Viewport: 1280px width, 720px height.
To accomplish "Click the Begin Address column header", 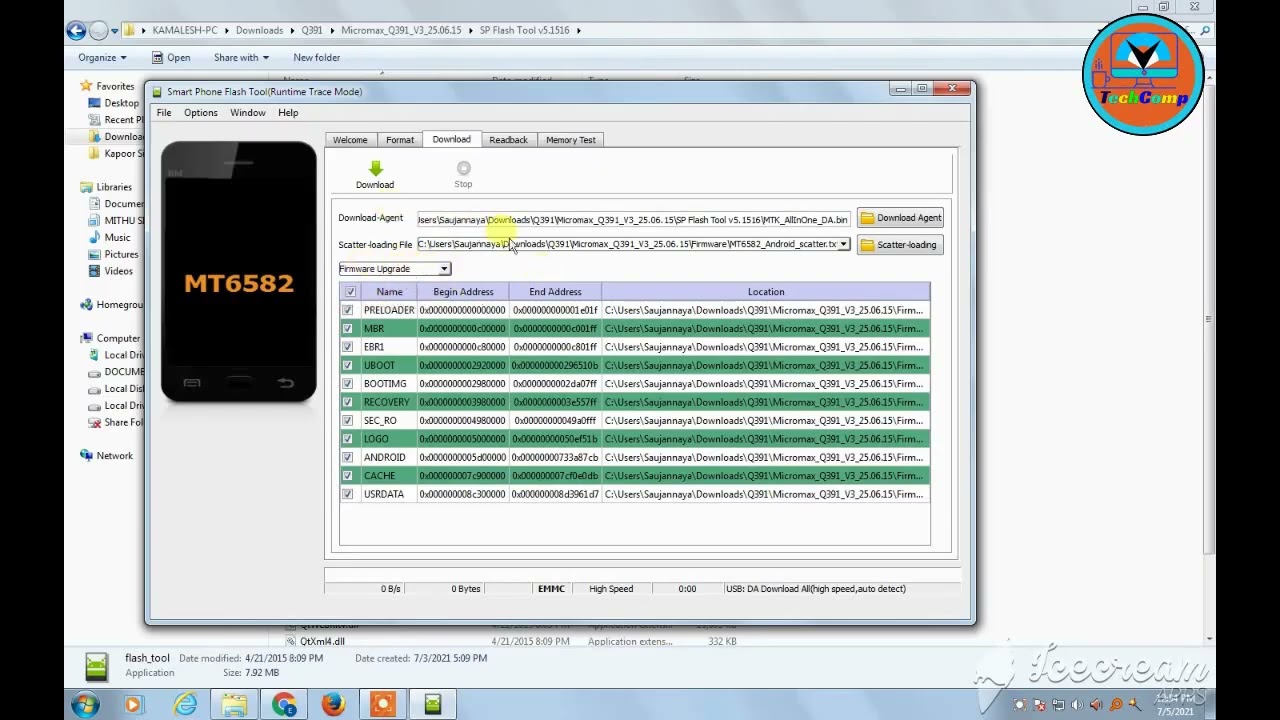I will [463, 292].
